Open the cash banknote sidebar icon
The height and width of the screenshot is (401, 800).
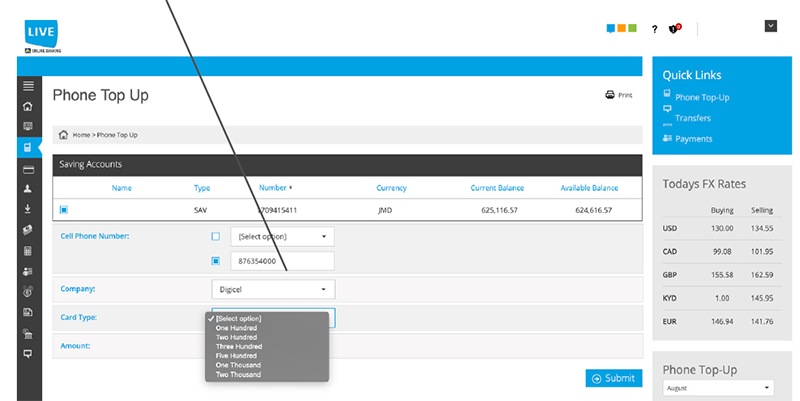click(28, 230)
